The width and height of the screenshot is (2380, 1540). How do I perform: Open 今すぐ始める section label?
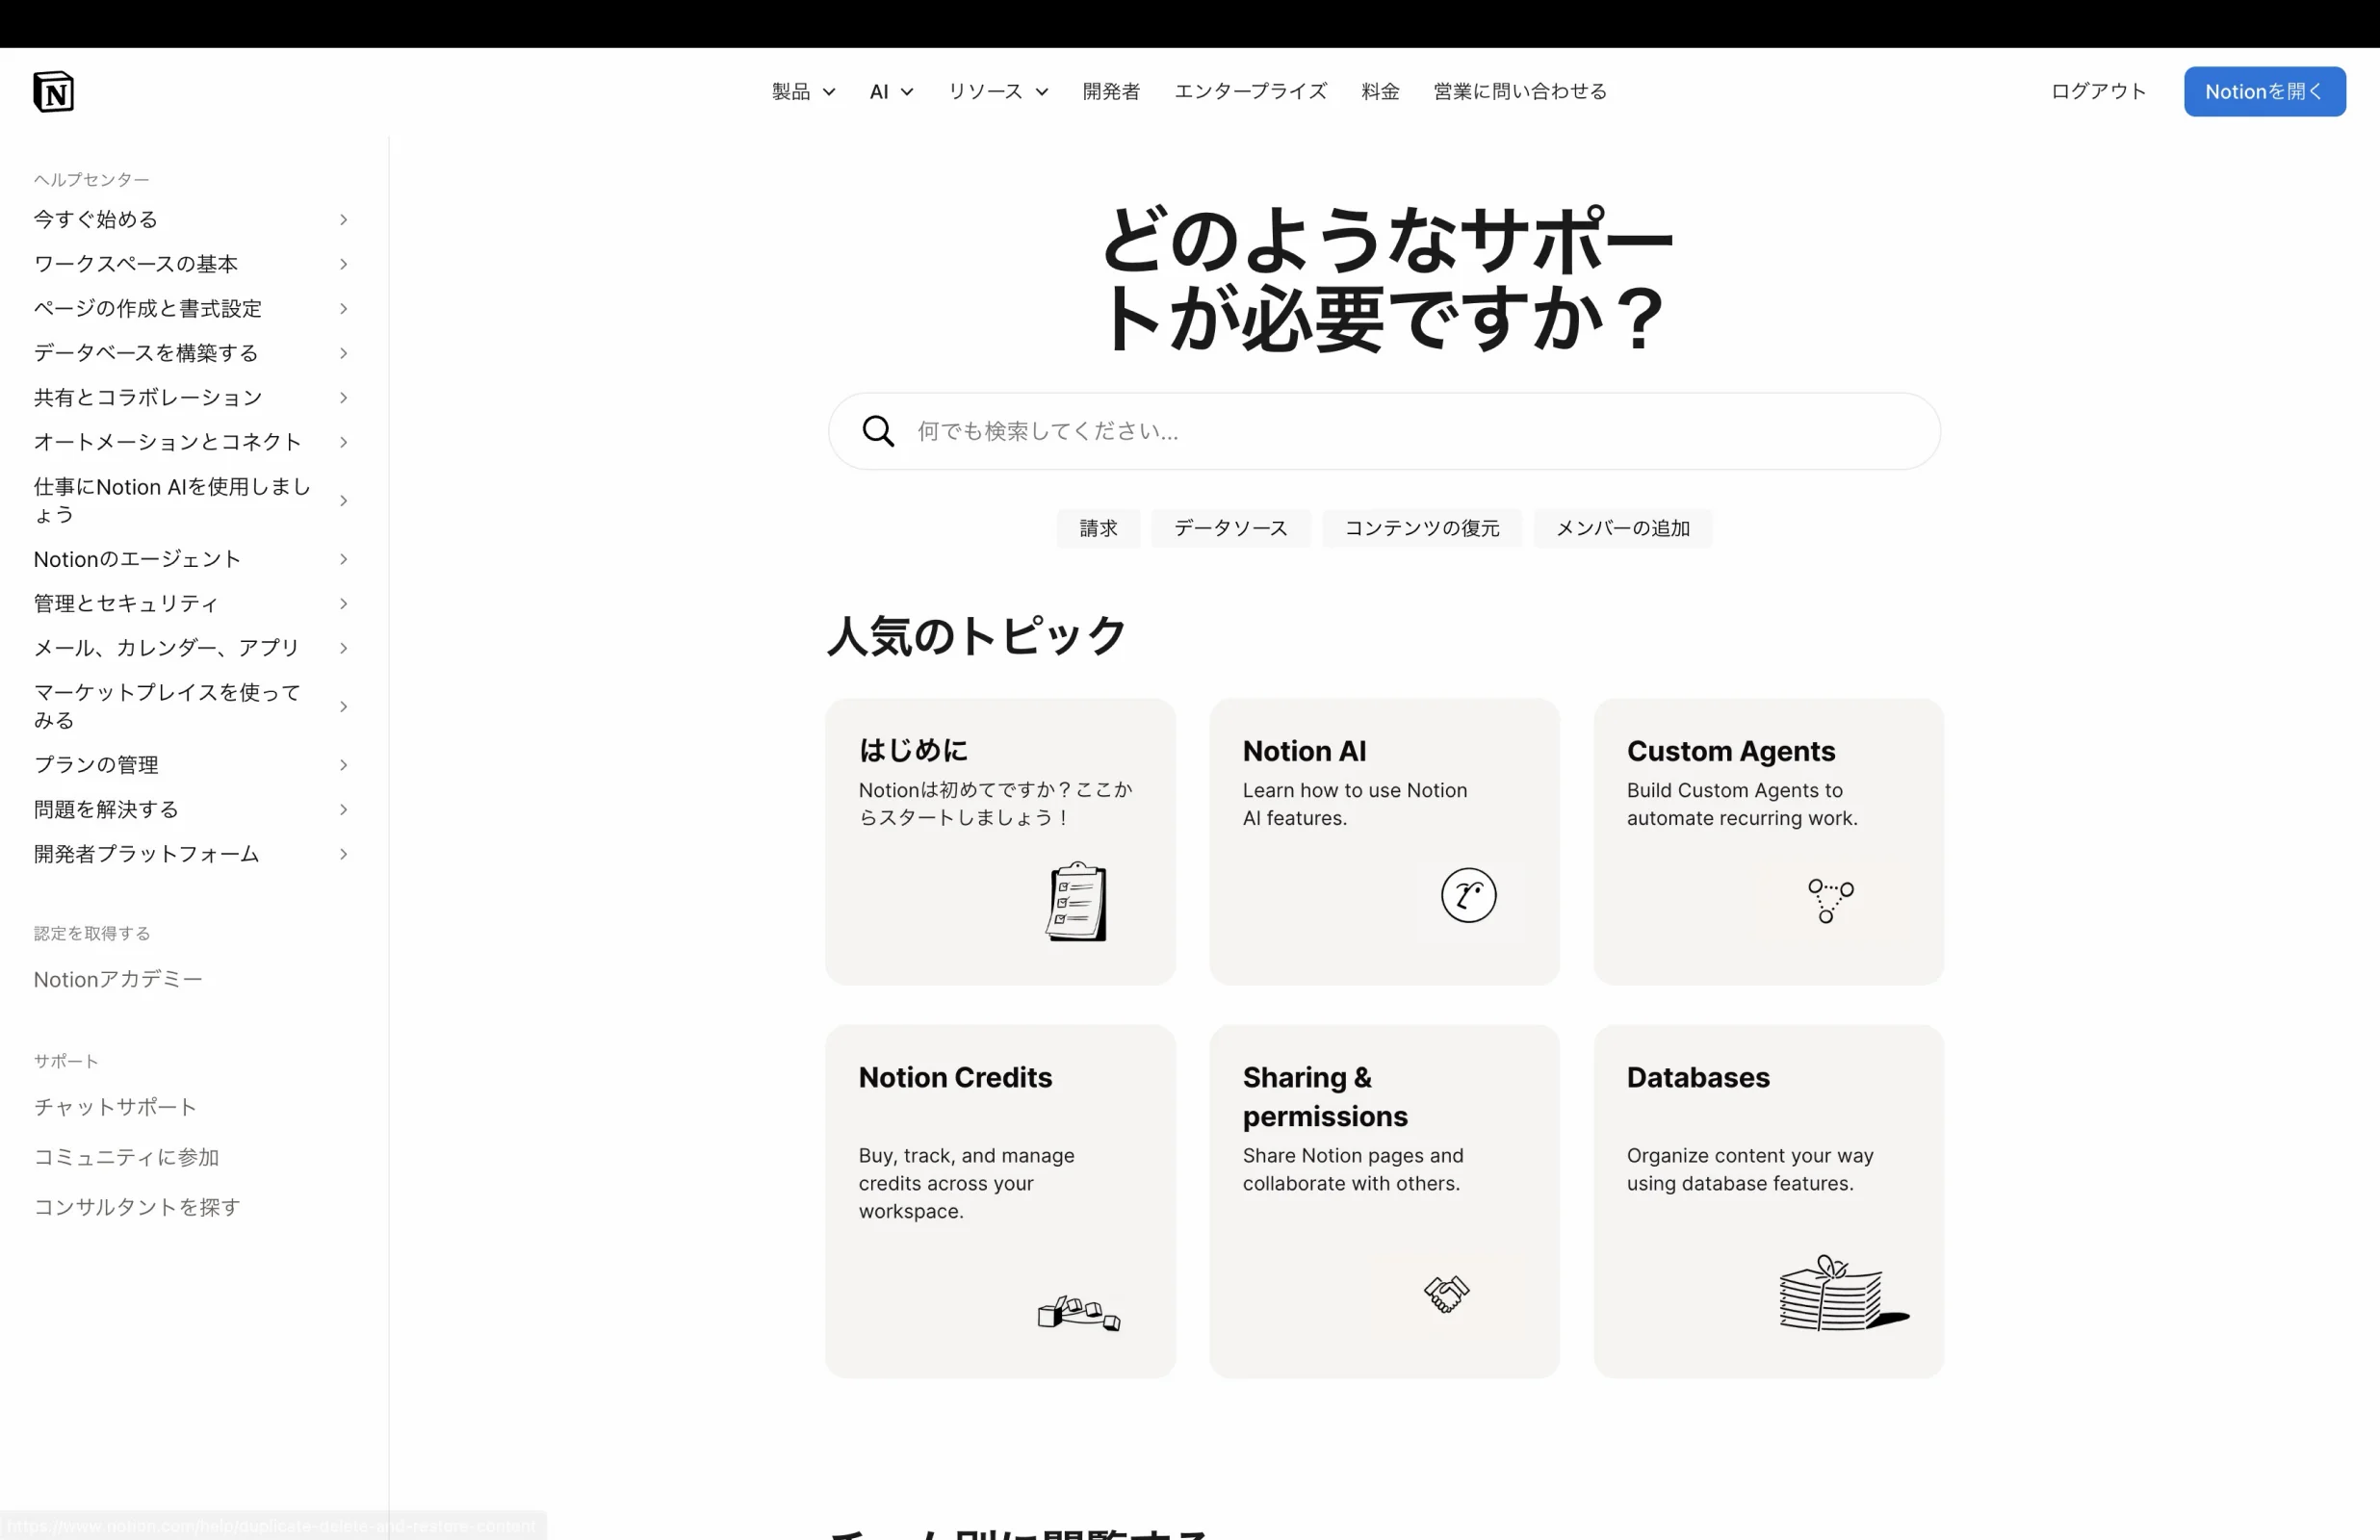coord(96,219)
